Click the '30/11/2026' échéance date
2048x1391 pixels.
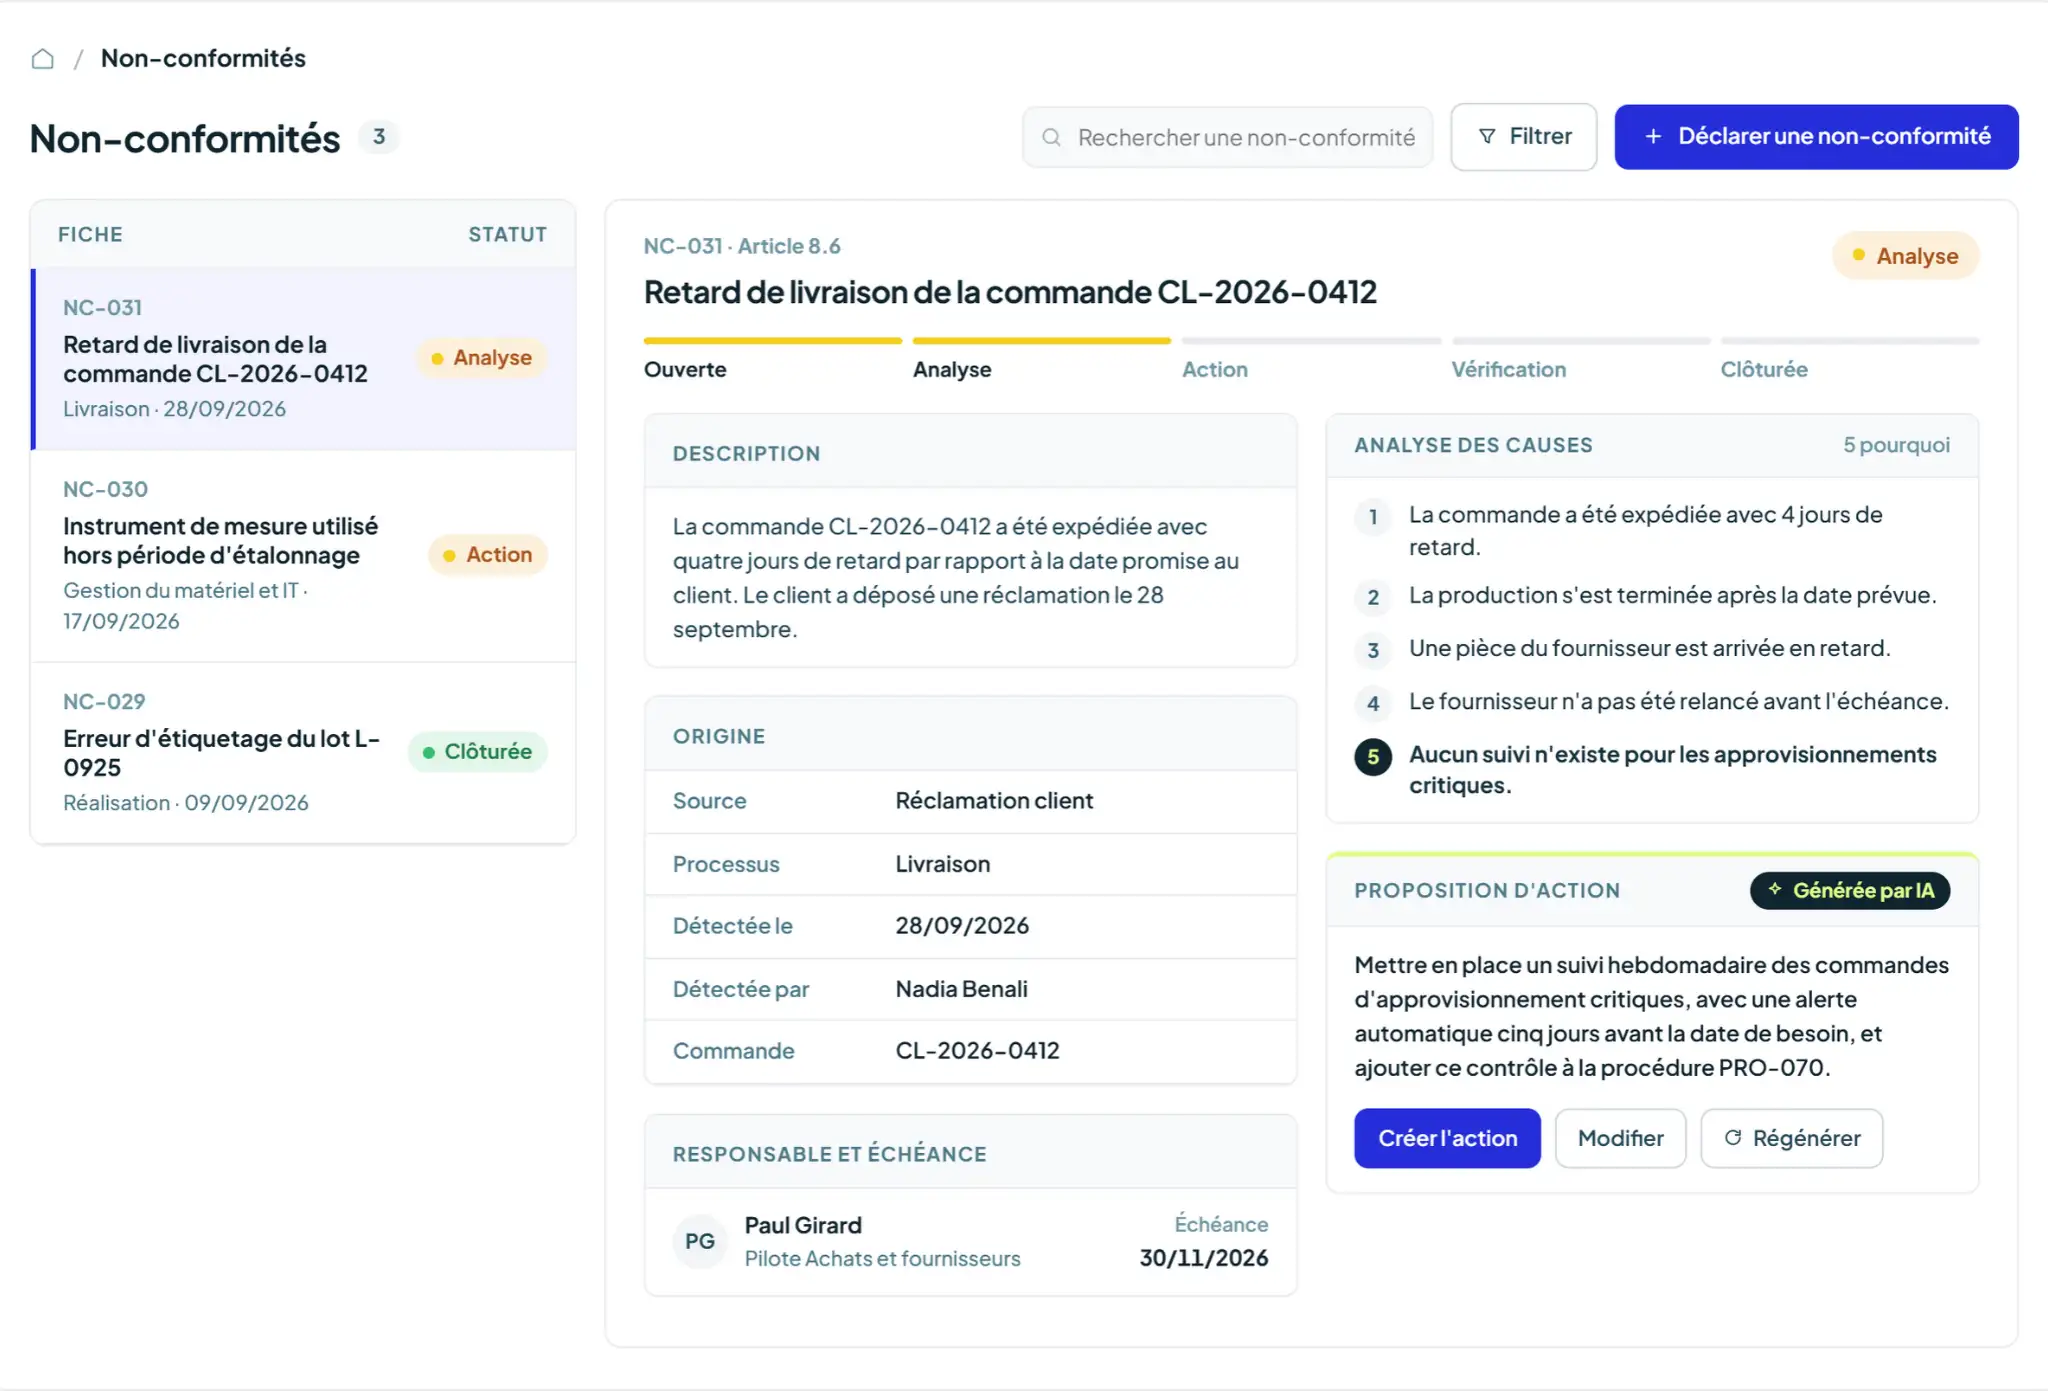click(1204, 1258)
